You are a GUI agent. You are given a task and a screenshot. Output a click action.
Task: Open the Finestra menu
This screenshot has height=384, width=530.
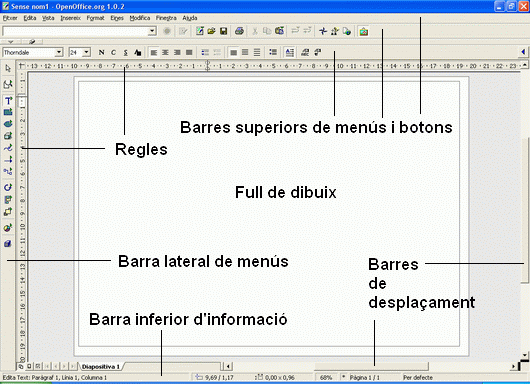[166, 18]
